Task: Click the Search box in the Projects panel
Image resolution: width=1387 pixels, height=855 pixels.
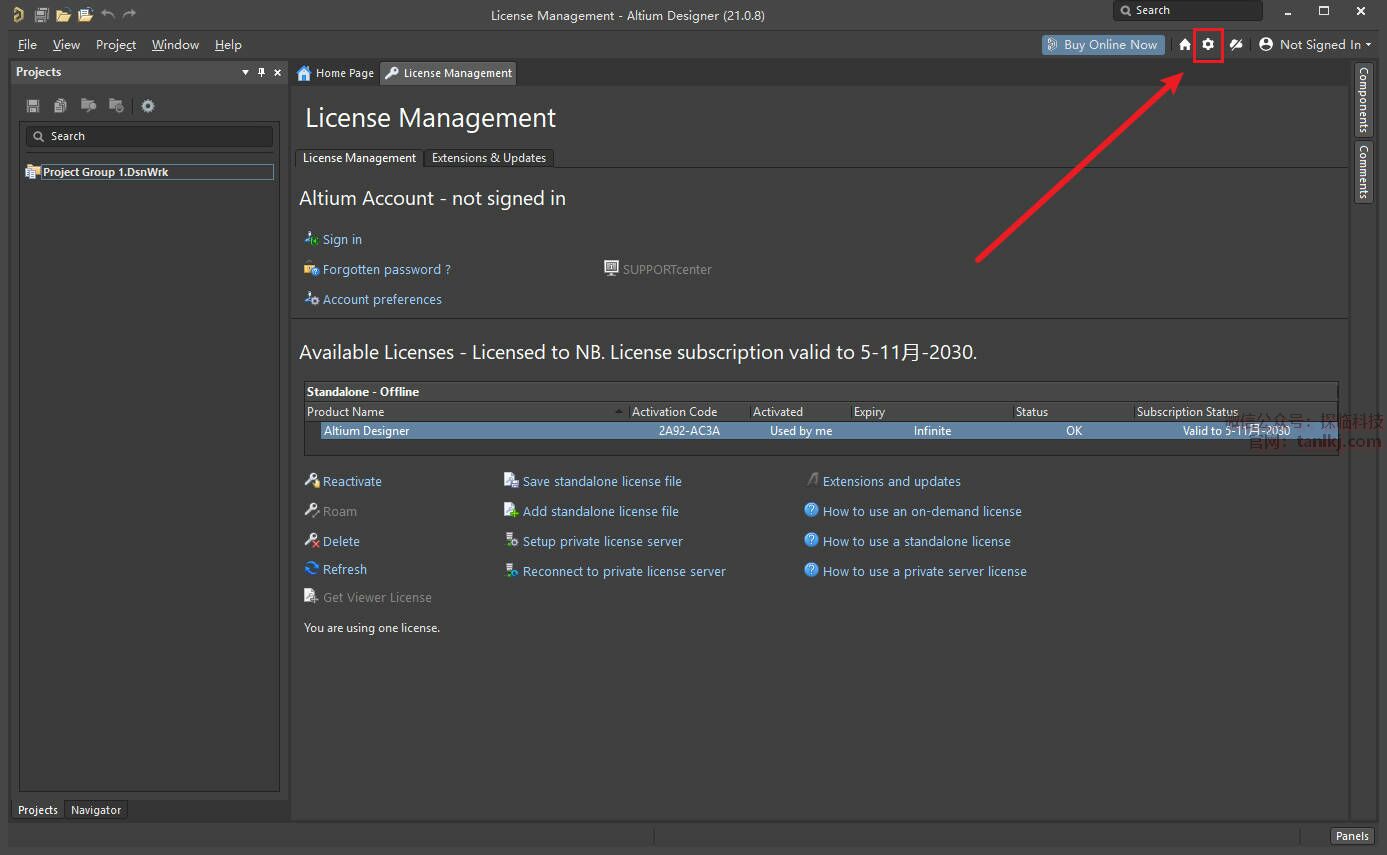Action: coord(149,136)
